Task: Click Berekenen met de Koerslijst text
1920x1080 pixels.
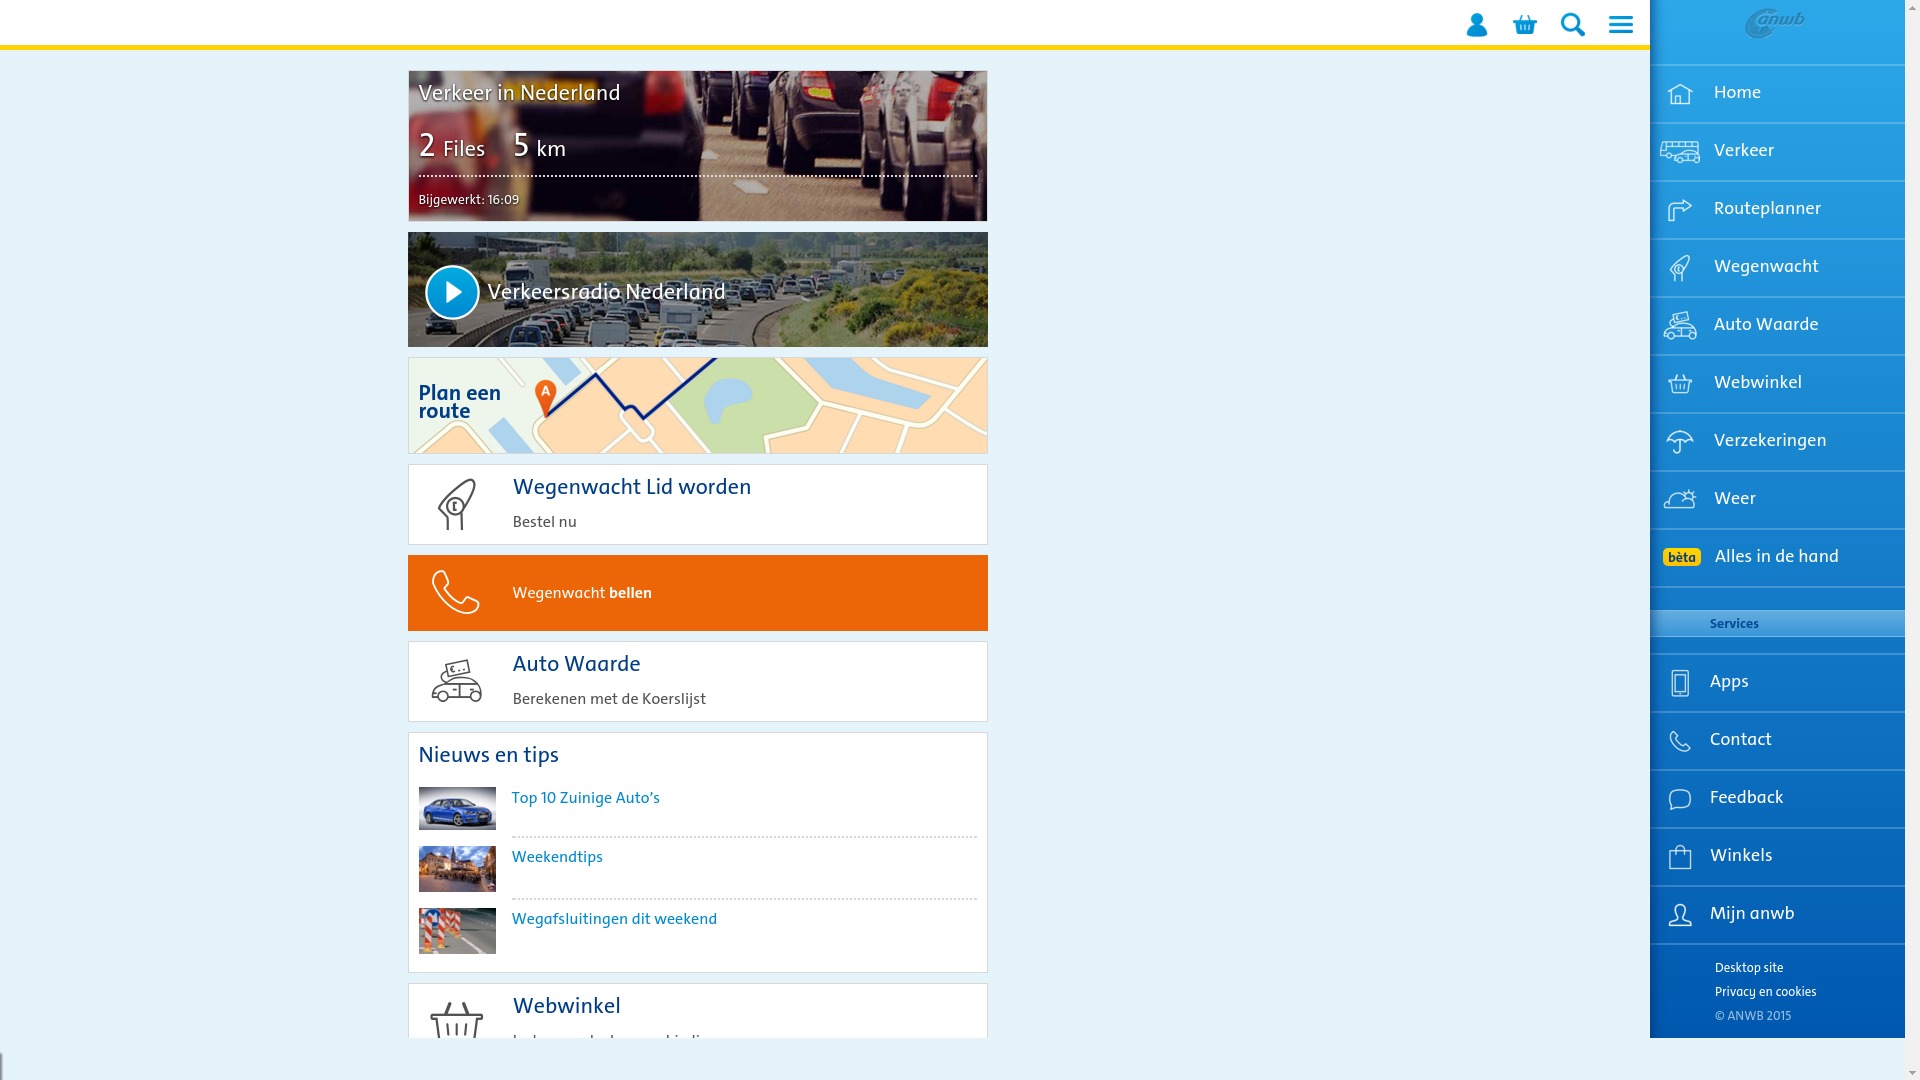Action: click(609, 699)
